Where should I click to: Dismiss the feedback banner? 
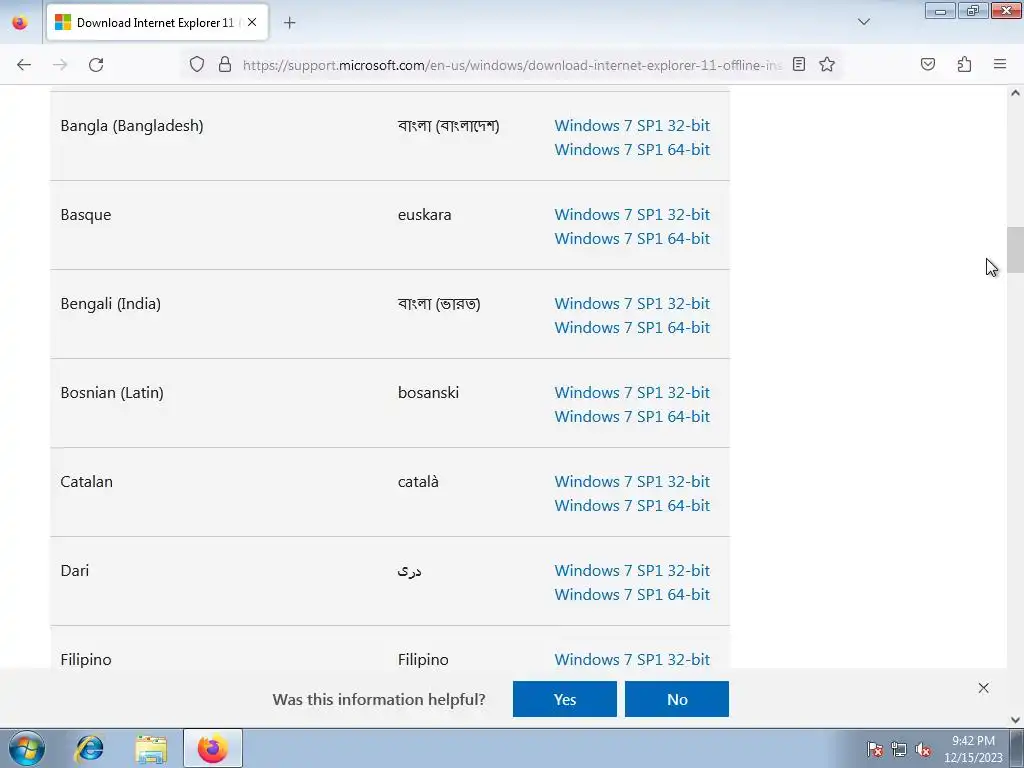pos(984,688)
